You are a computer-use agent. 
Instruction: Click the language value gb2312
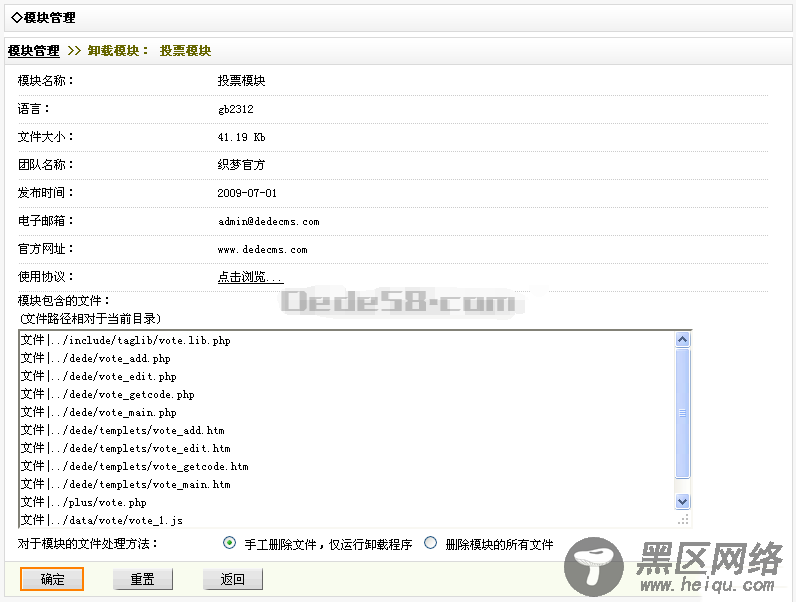(236, 109)
